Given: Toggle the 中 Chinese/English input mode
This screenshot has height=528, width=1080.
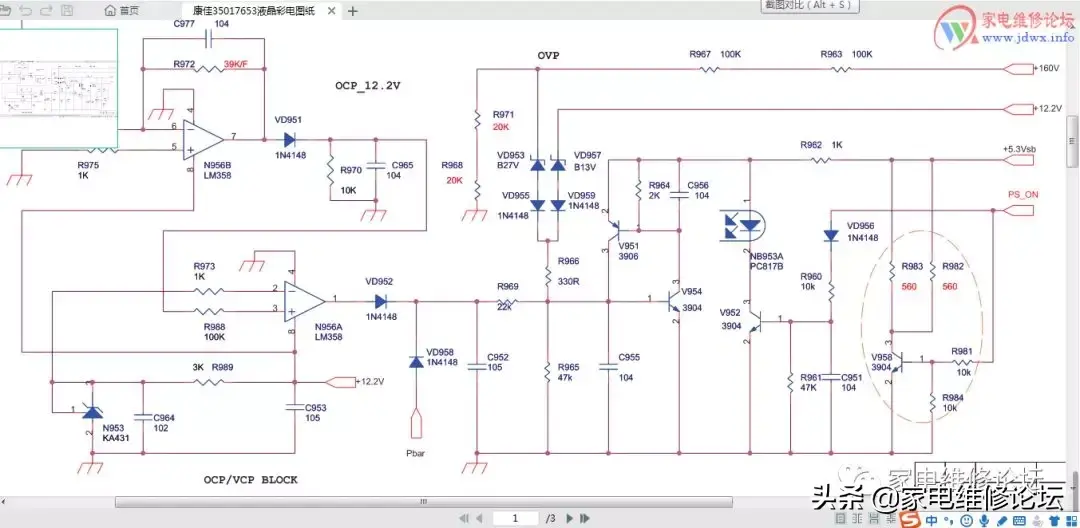Looking at the screenshot, I should (x=931, y=520).
